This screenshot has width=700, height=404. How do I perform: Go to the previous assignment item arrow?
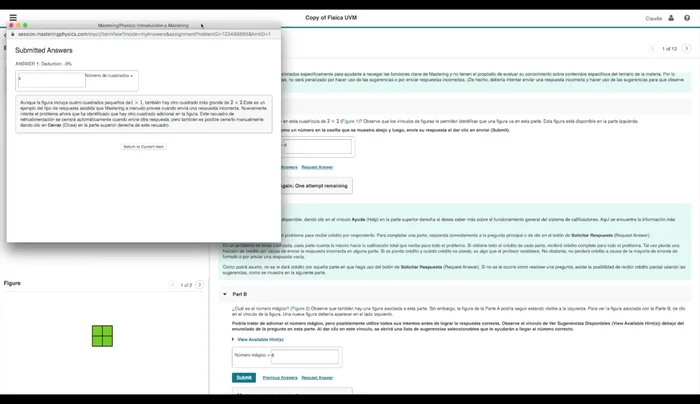tap(652, 48)
